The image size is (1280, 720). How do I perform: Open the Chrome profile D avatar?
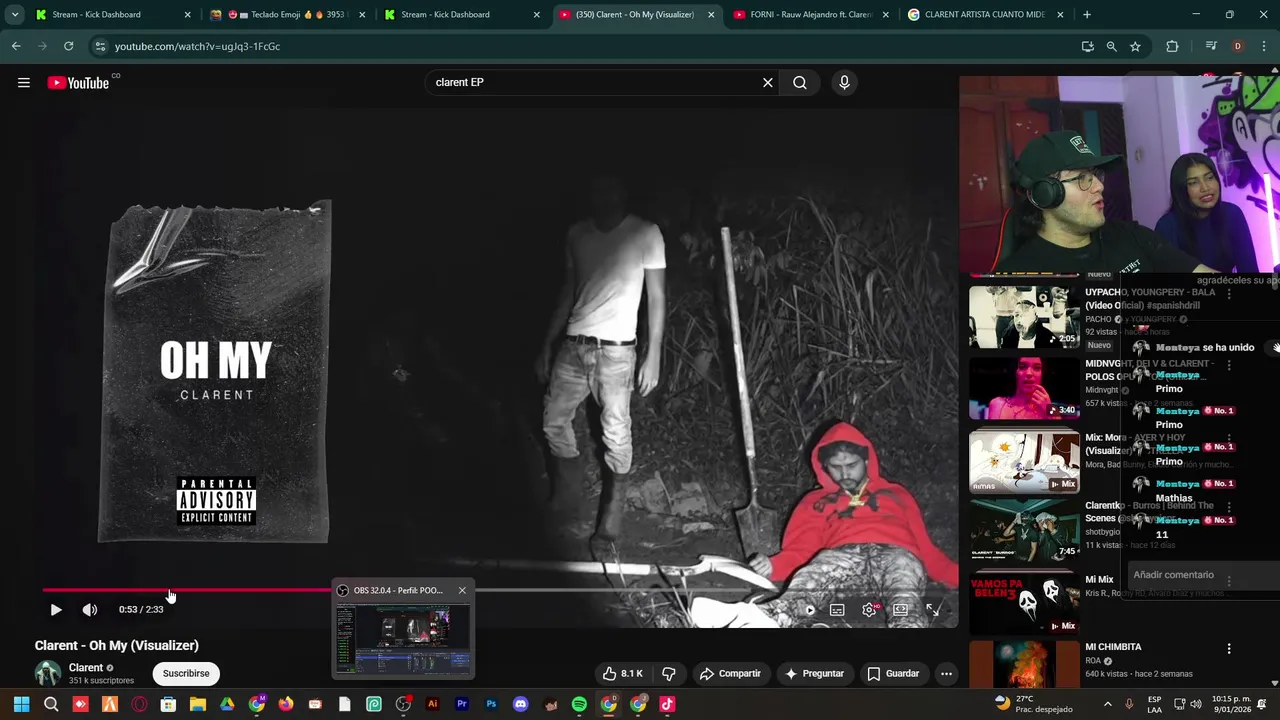pyautogui.click(x=1237, y=46)
